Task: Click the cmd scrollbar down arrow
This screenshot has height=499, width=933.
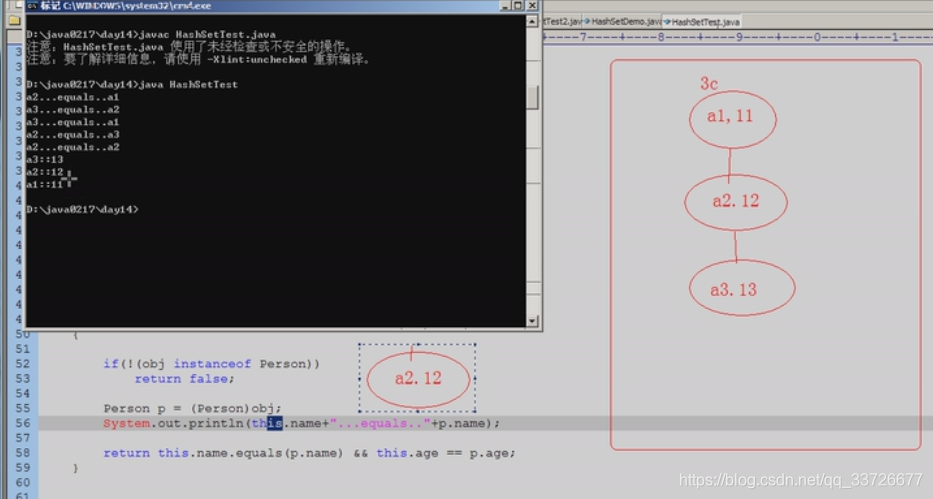Action: [533, 321]
